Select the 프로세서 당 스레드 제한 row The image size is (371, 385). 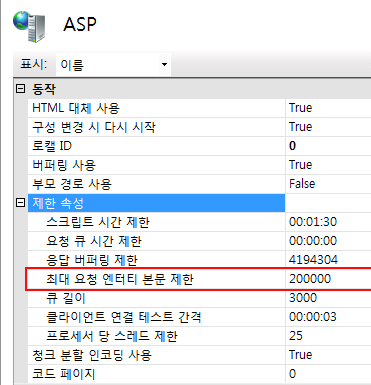click(199, 336)
